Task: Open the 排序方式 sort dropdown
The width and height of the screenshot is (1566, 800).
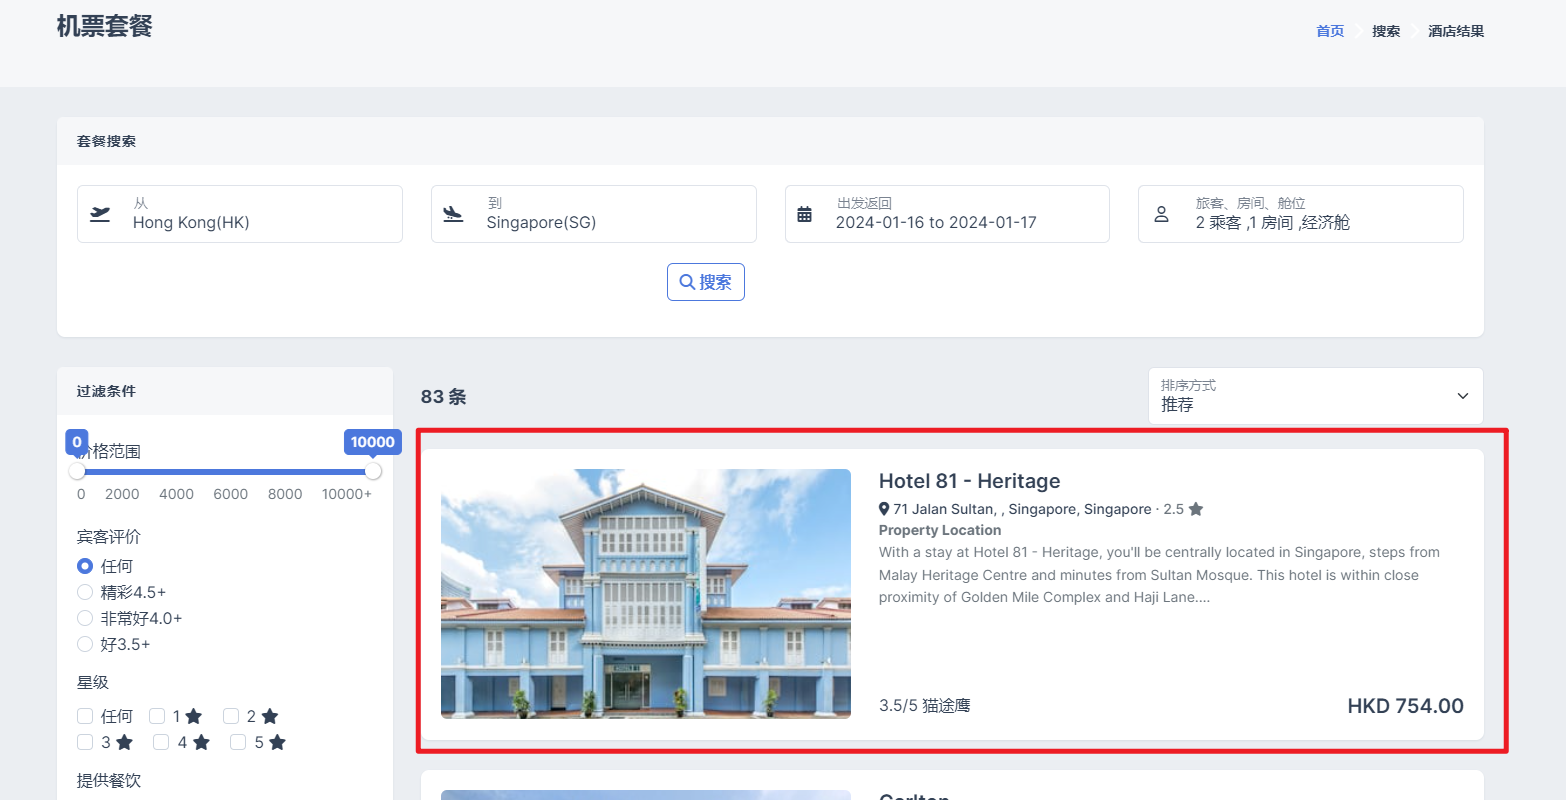Action: tap(1314, 396)
